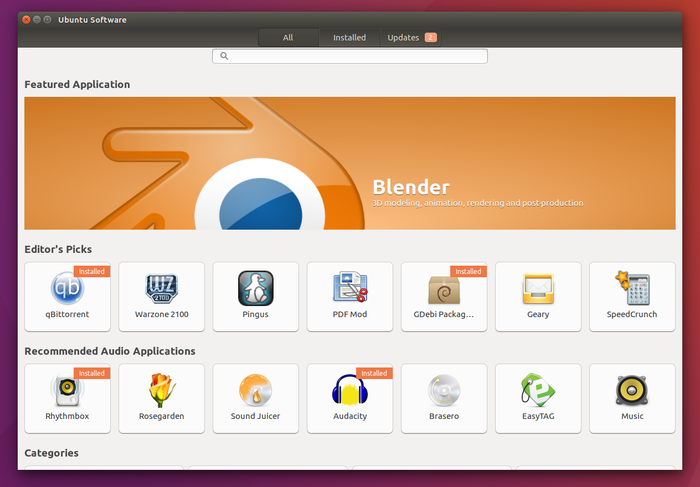
Task: Click the Sound Juicer name label
Action: [255, 416]
